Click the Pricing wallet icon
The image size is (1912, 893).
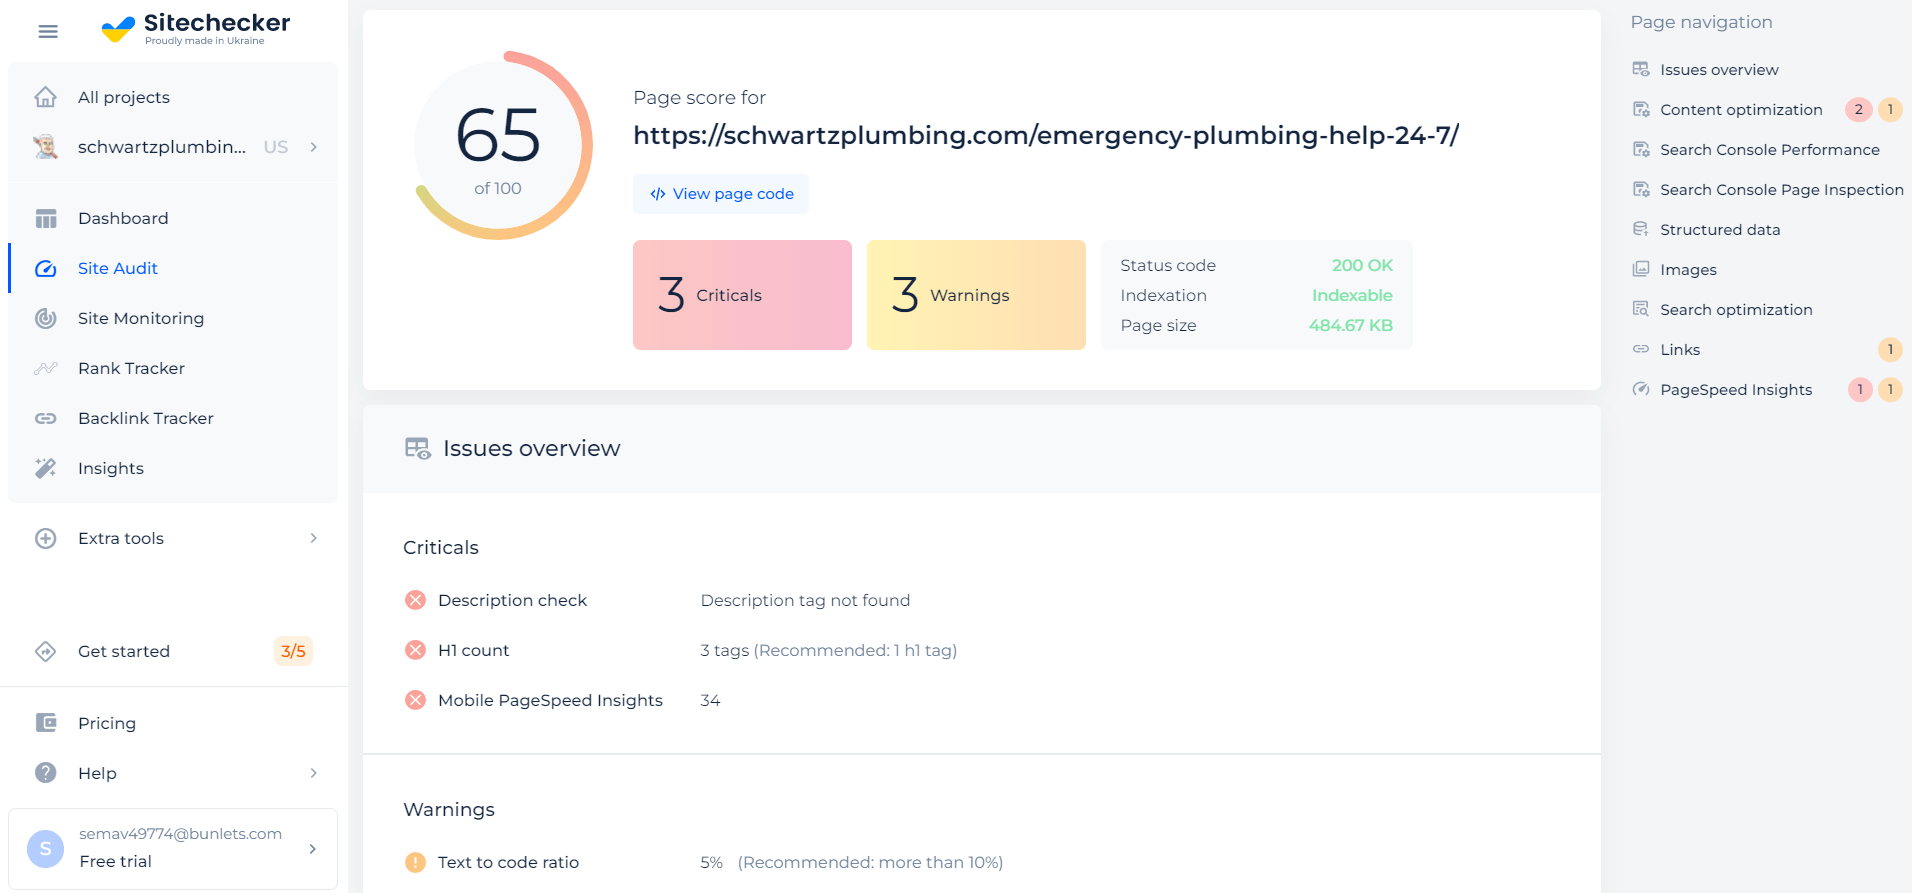pyautogui.click(x=46, y=722)
